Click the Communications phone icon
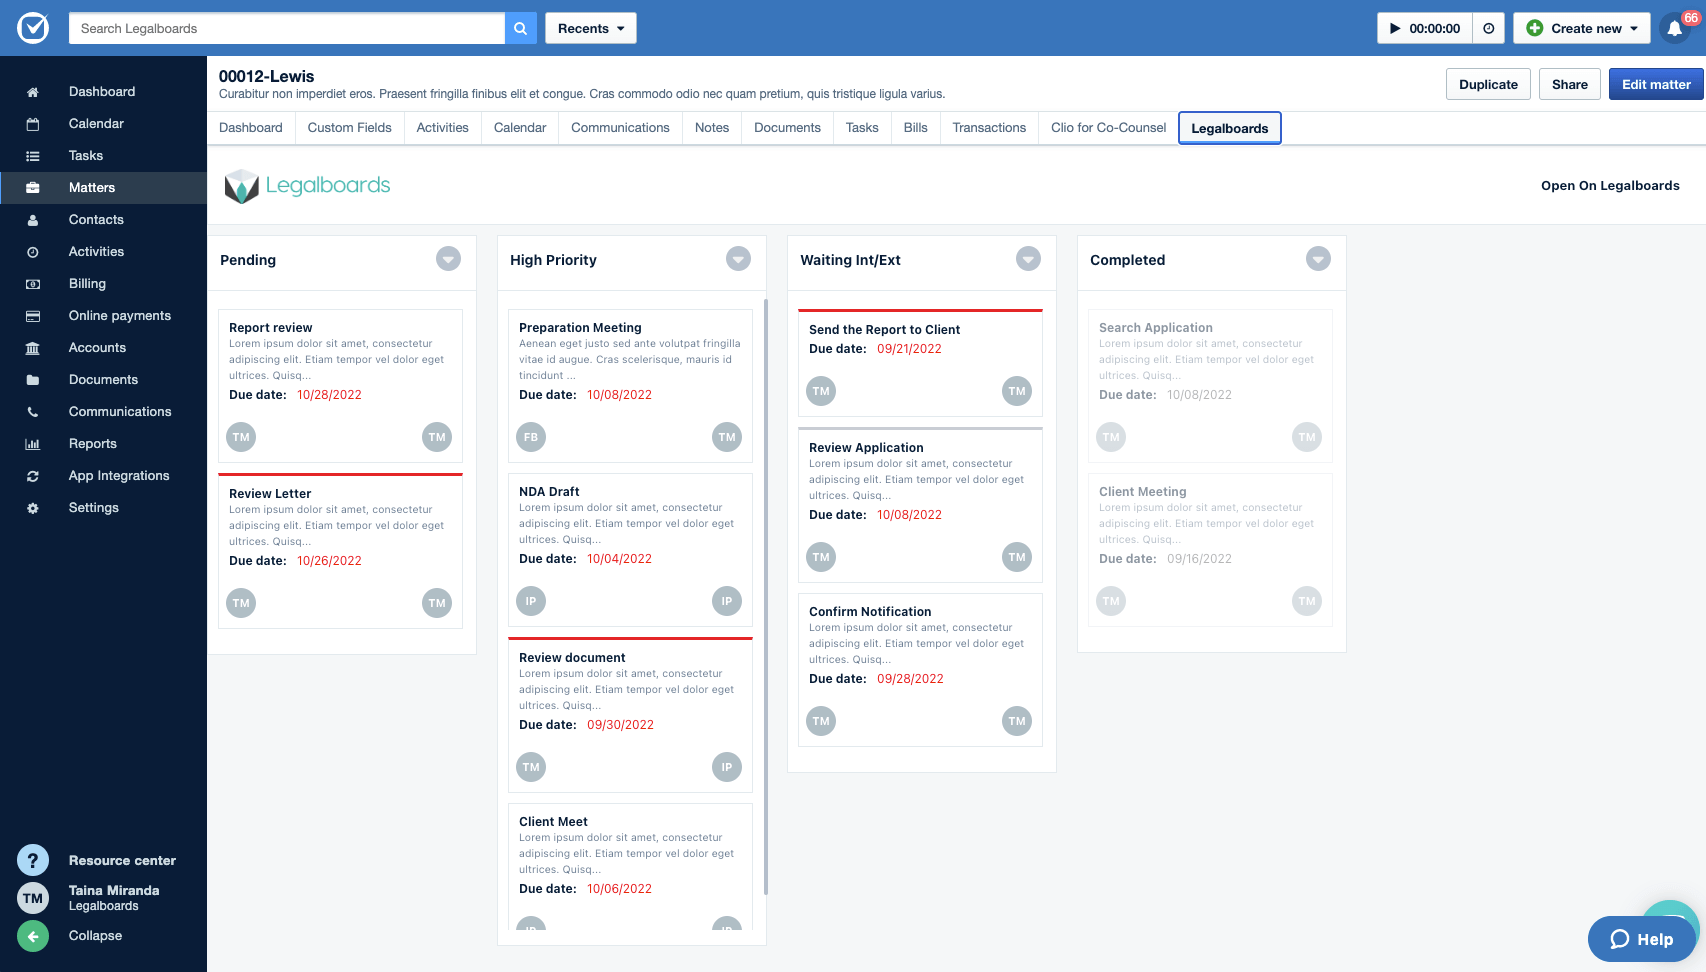This screenshot has height=972, width=1706. point(33,412)
